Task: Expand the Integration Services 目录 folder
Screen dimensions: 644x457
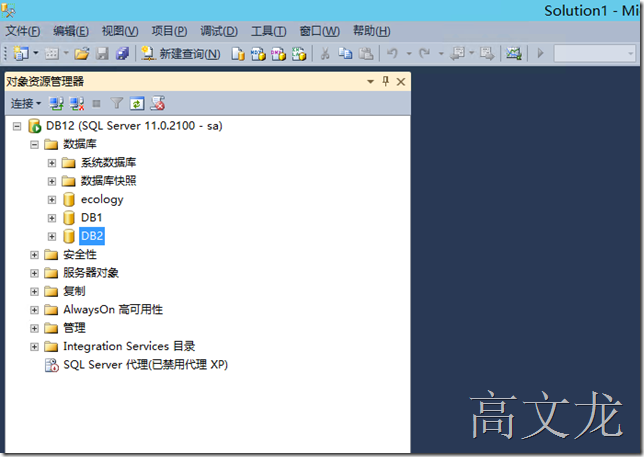Action: (34, 347)
